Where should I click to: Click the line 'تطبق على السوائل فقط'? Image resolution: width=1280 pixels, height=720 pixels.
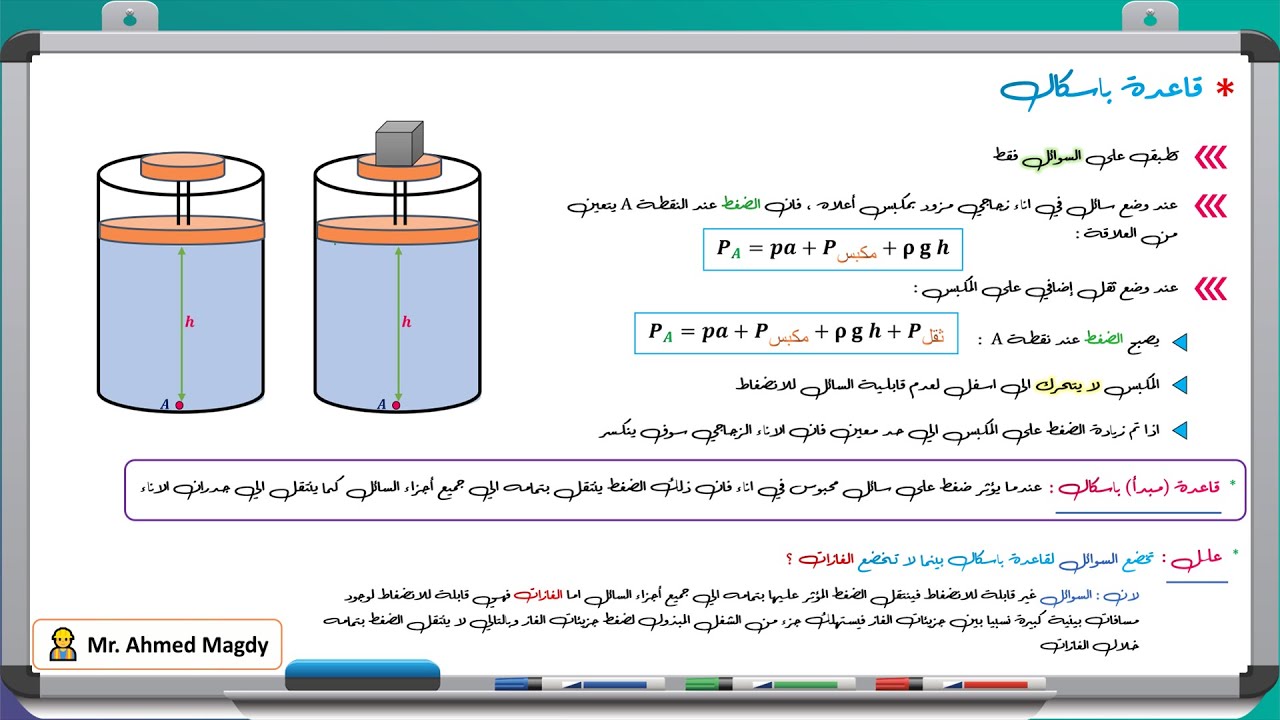[x=1086, y=156]
